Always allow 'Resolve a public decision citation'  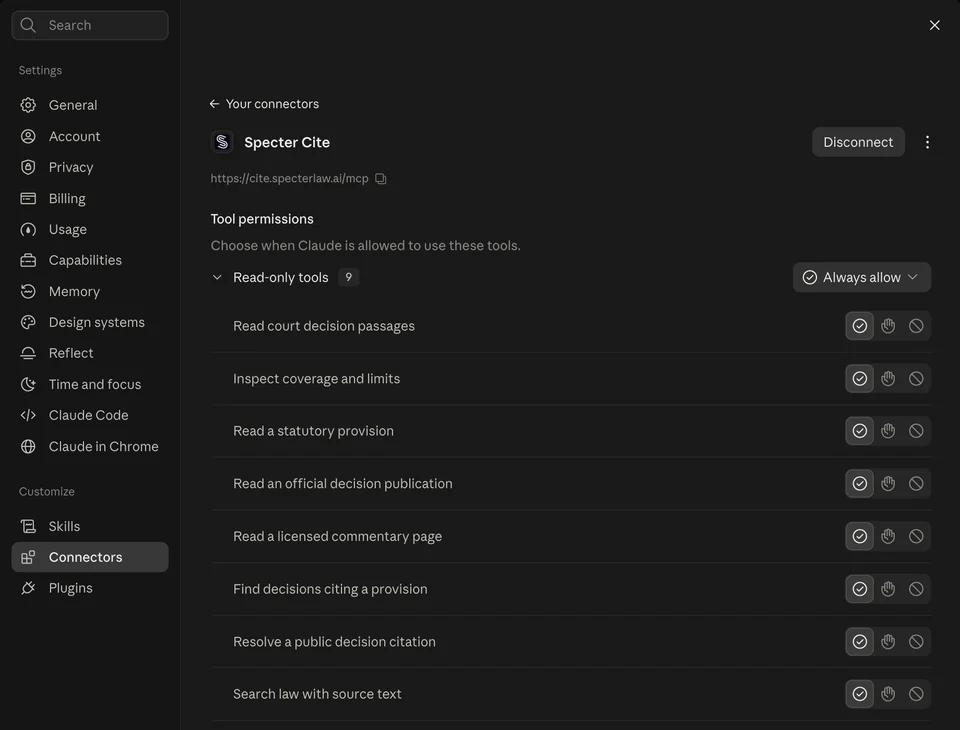(860, 642)
